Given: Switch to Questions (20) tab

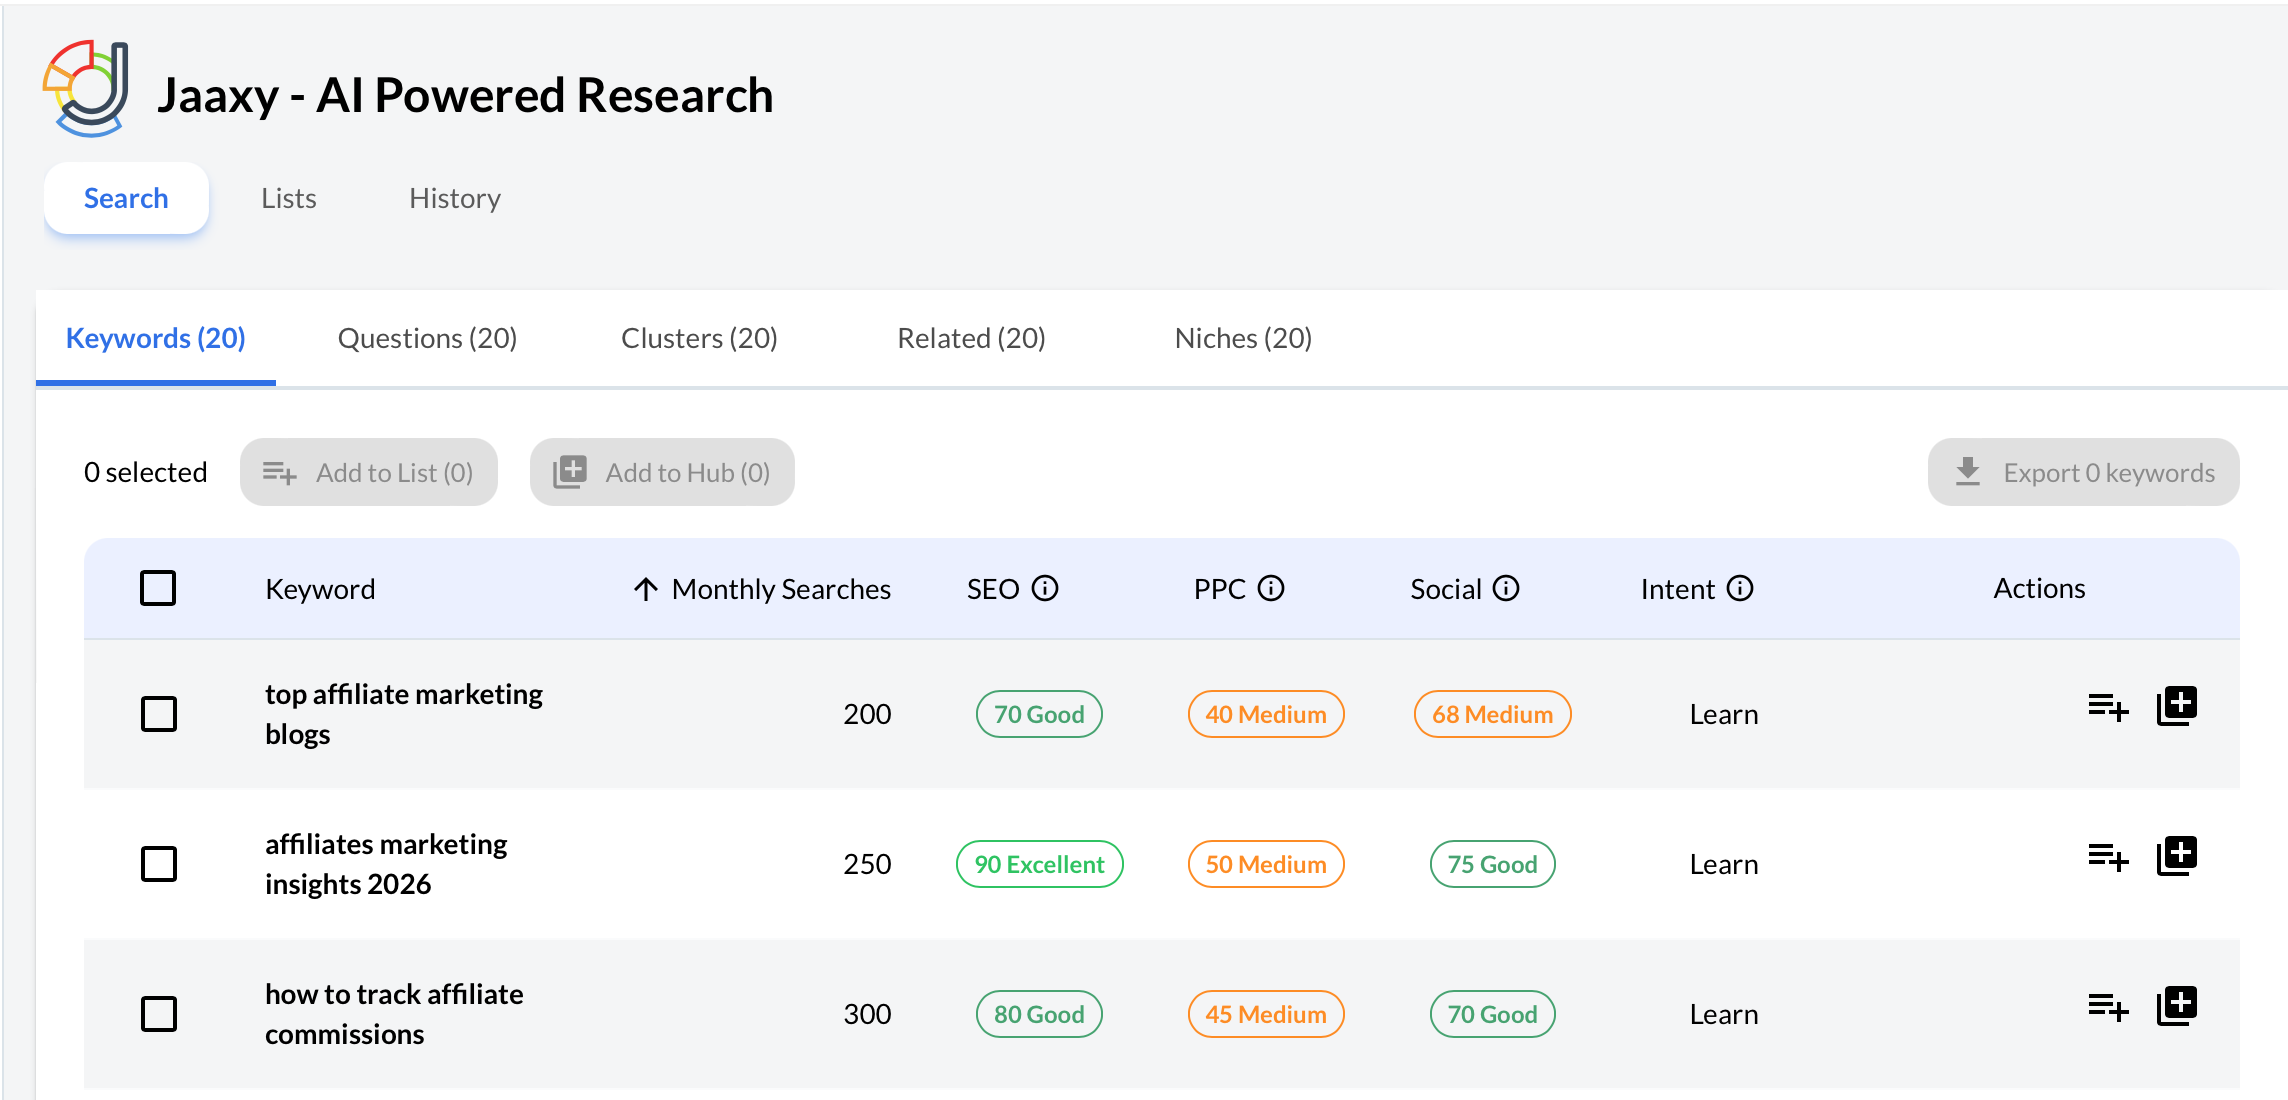Looking at the screenshot, I should tap(427, 338).
